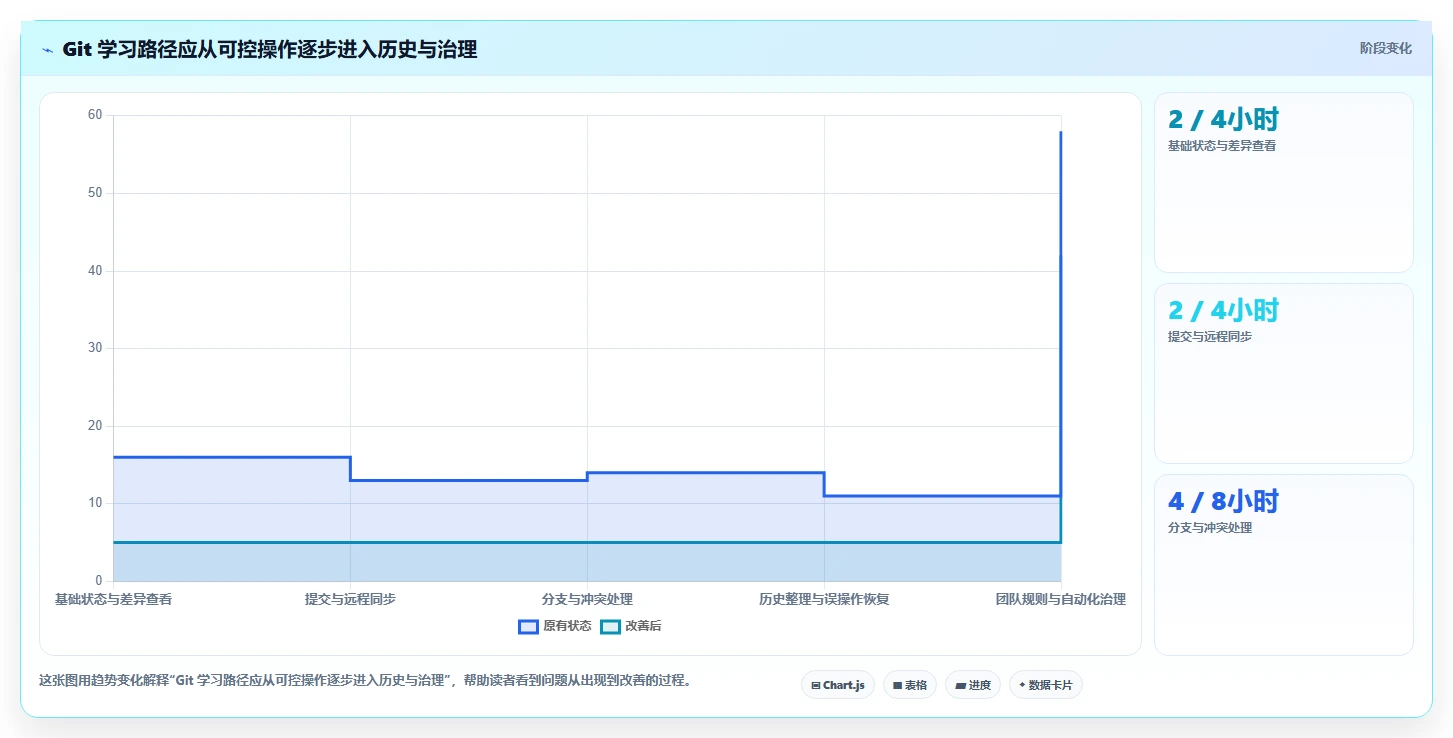The width and height of the screenshot is (1453, 738).
Task: Click the blue 原有状态 legend color box
Action: [529, 627]
